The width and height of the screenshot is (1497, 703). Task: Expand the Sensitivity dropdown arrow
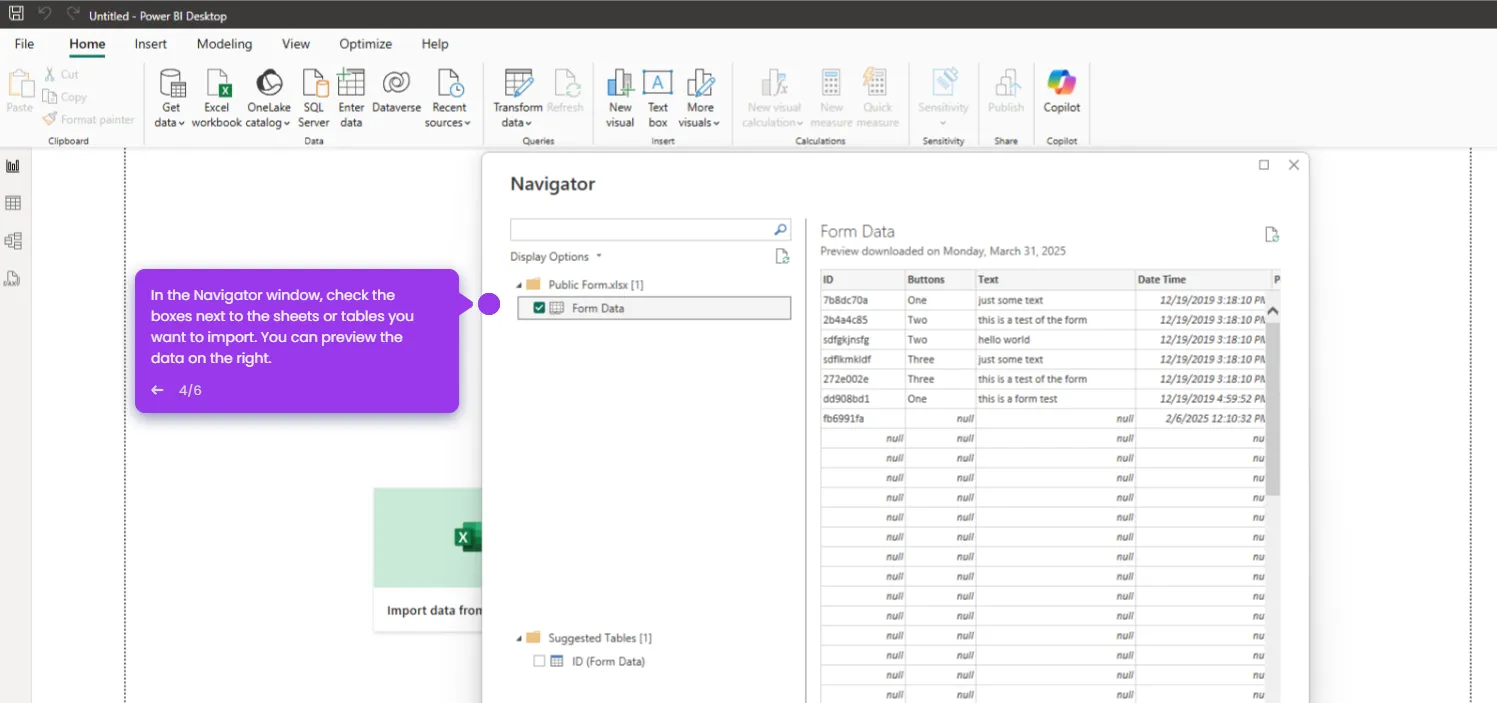point(943,124)
